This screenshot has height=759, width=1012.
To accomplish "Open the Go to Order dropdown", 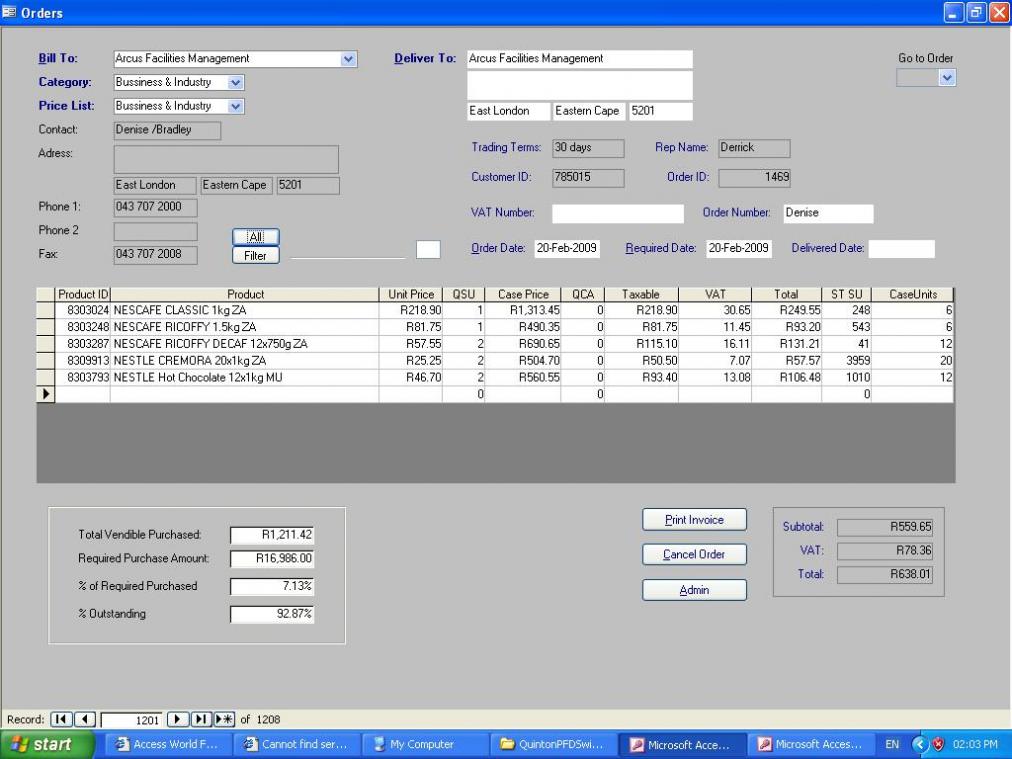I will 947,78.
